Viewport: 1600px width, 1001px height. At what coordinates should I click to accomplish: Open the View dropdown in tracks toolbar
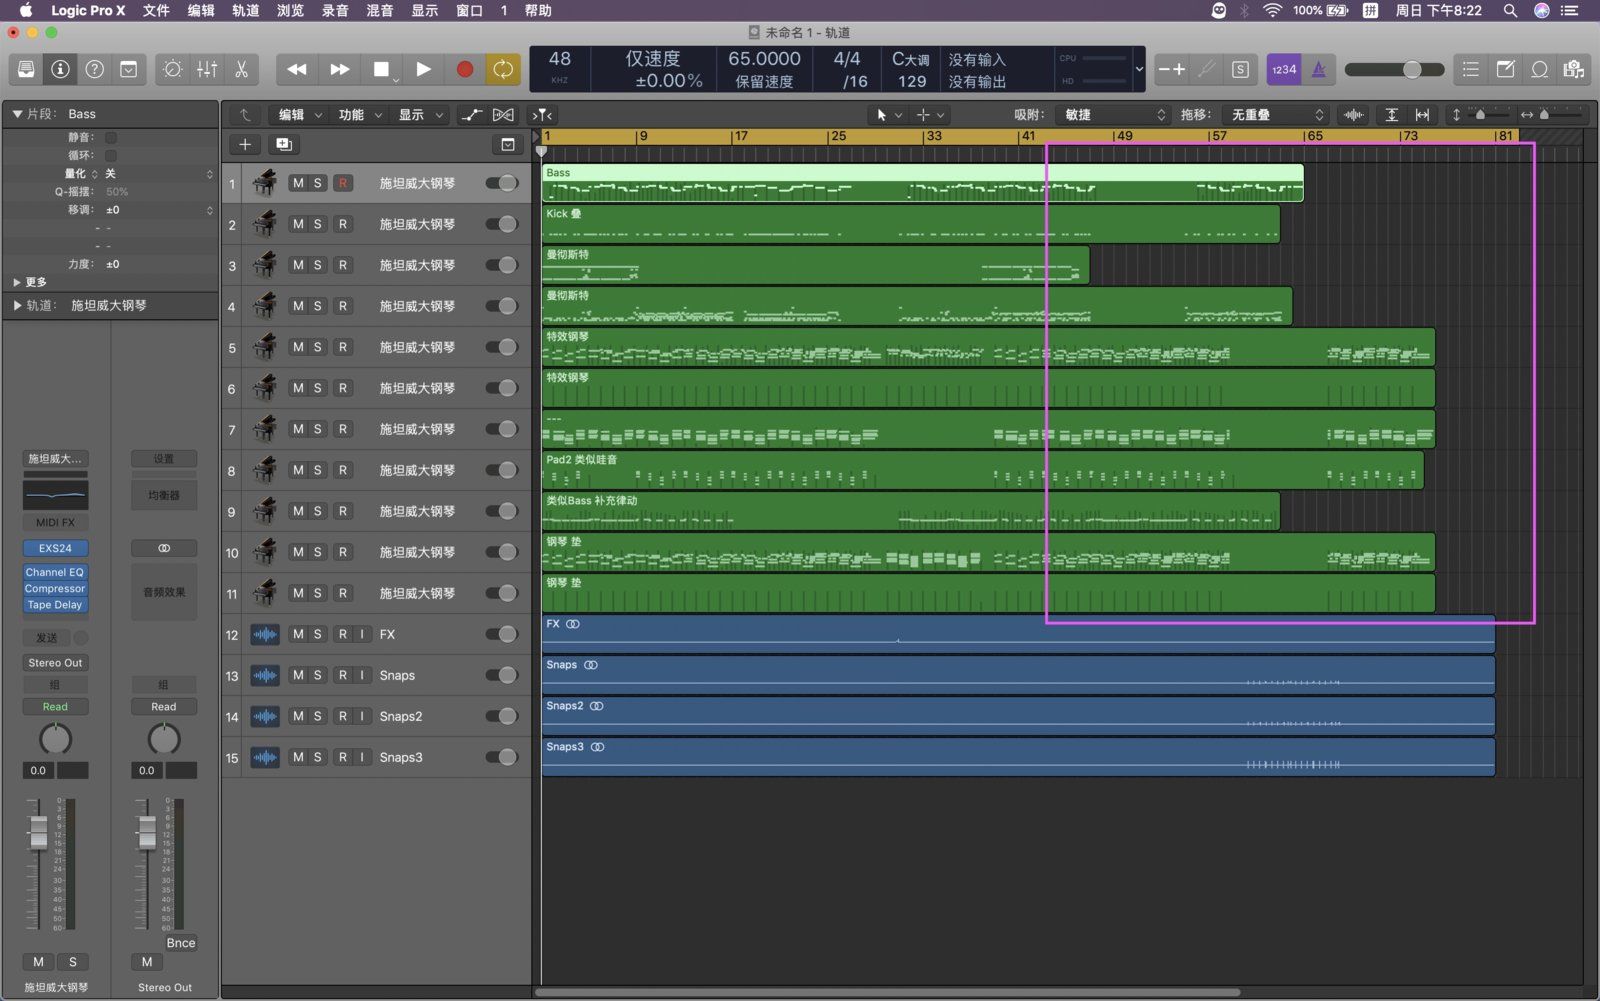click(421, 115)
